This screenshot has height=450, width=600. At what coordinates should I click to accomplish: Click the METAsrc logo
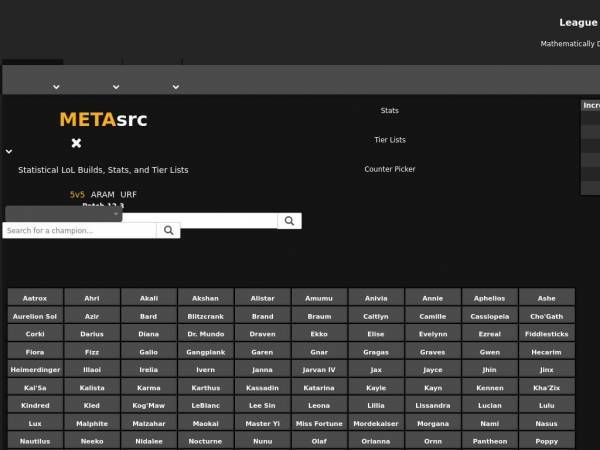(x=103, y=119)
